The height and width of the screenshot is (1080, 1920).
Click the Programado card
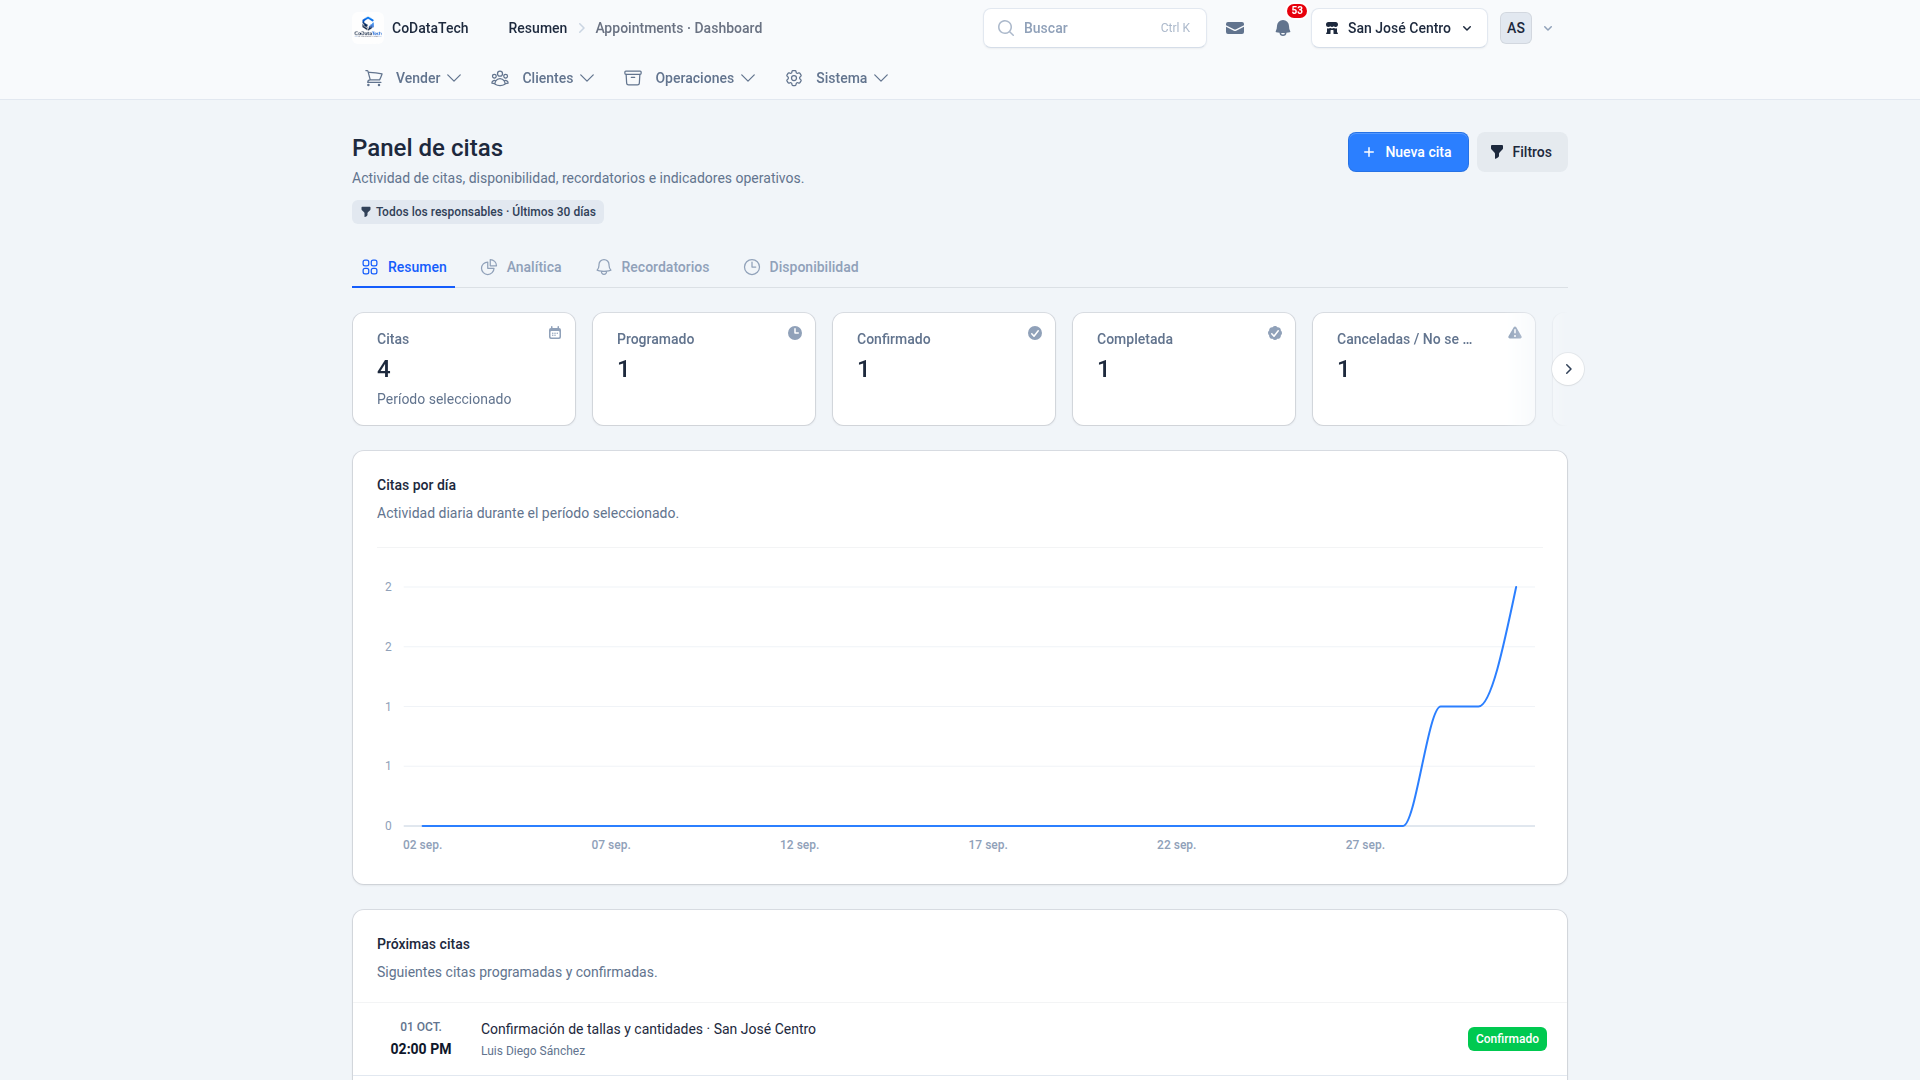pos(704,369)
